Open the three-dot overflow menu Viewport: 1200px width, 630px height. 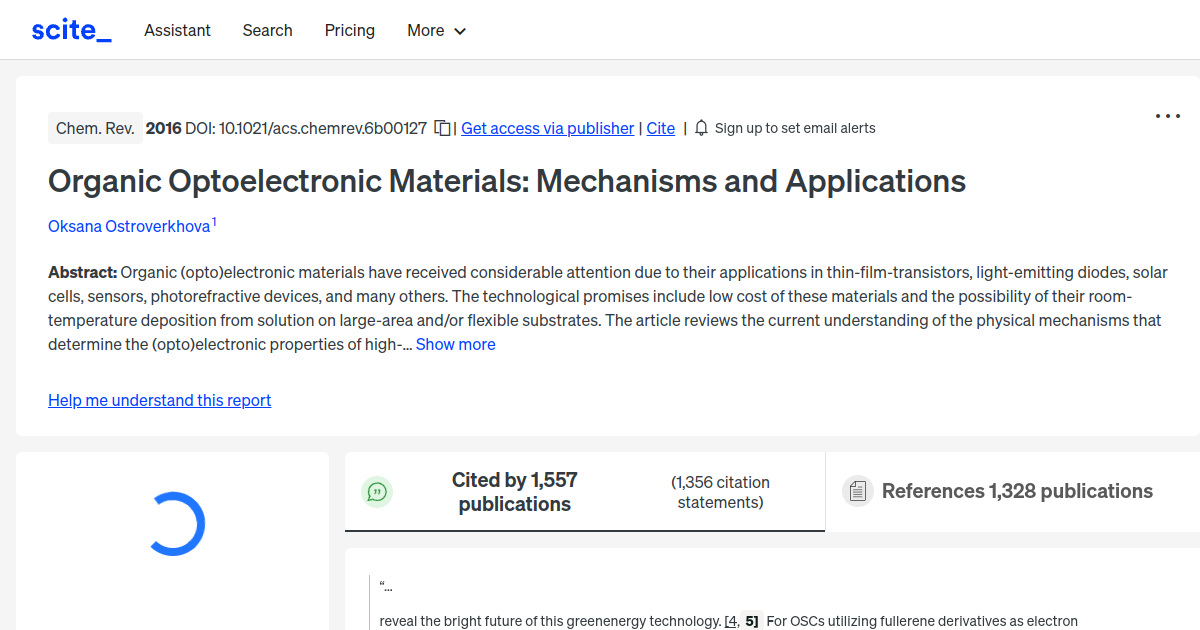[1167, 116]
